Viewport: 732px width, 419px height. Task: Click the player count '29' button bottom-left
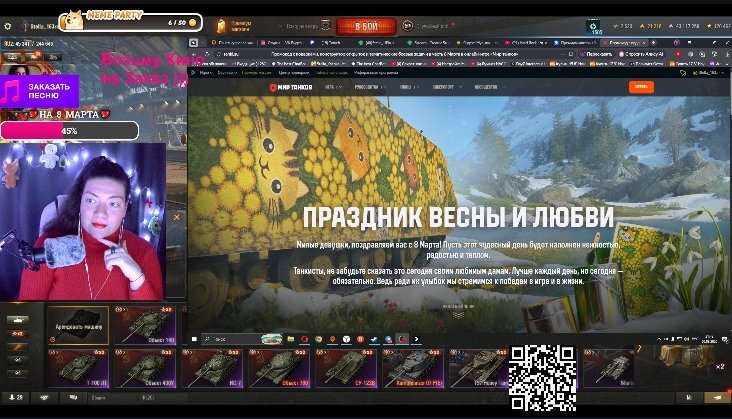tap(15, 398)
